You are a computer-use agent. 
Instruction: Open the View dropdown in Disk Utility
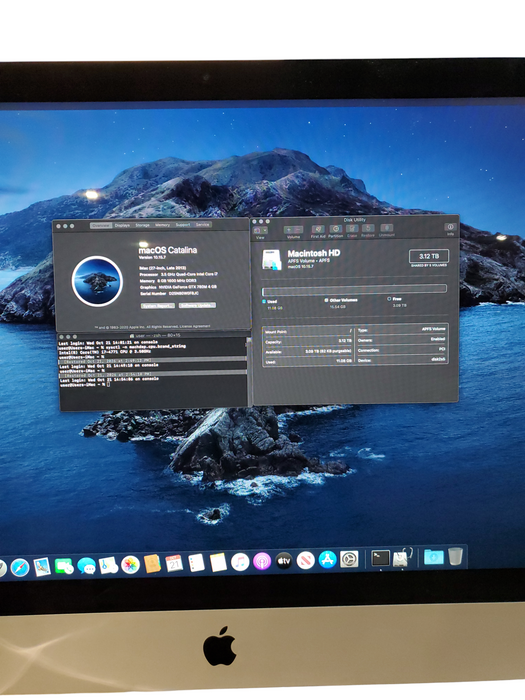pos(260,233)
